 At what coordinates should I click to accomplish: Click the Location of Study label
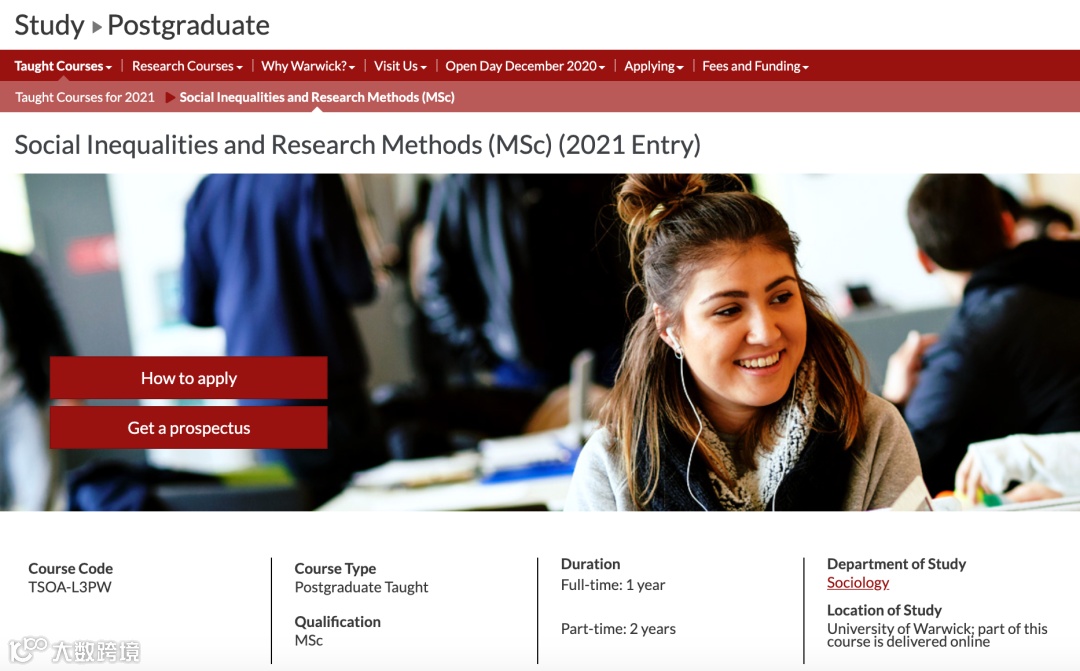click(884, 610)
